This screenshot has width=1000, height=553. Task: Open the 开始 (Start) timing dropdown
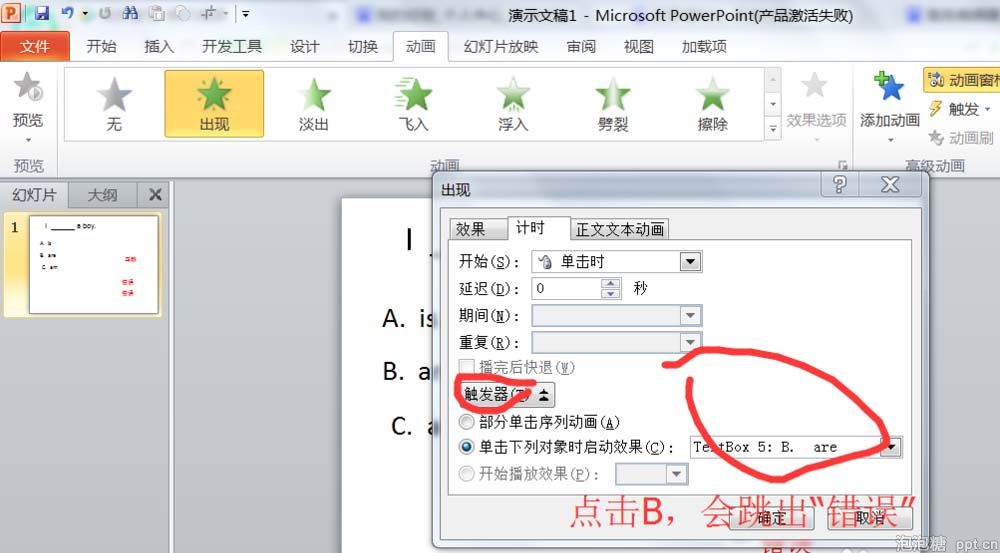(690, 262)
